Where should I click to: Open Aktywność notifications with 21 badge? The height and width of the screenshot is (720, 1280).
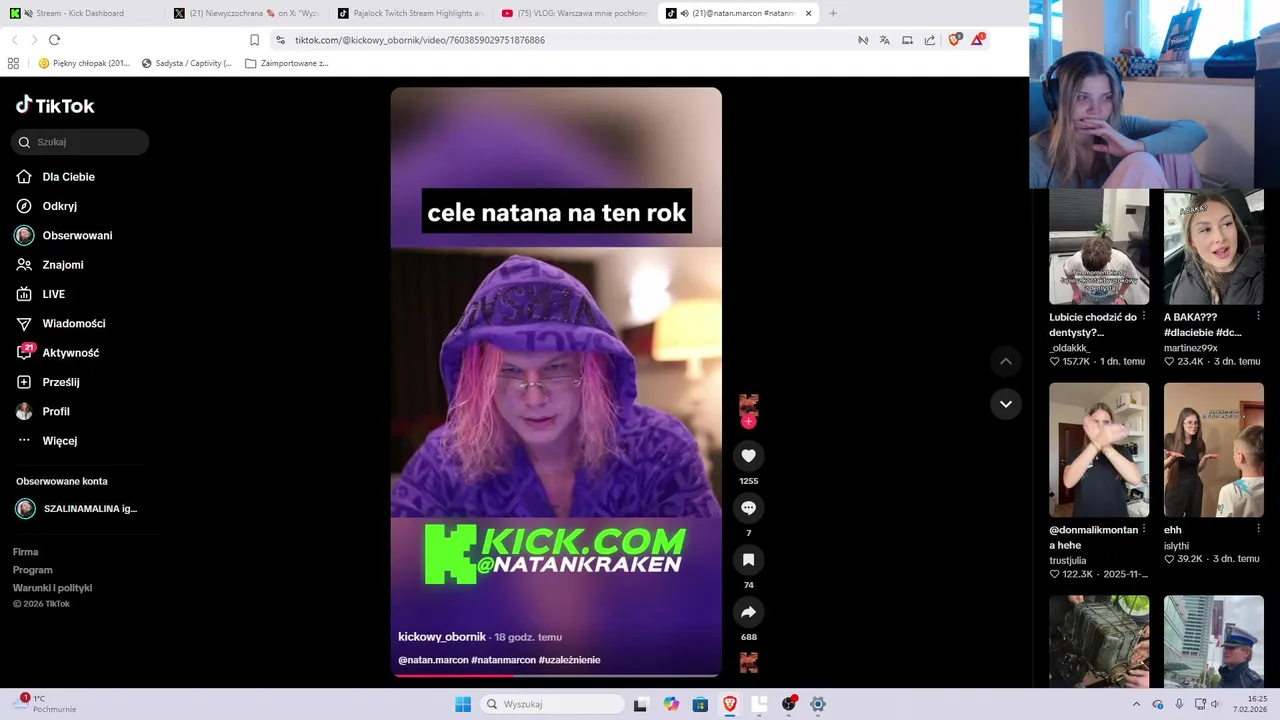[70, 353]
